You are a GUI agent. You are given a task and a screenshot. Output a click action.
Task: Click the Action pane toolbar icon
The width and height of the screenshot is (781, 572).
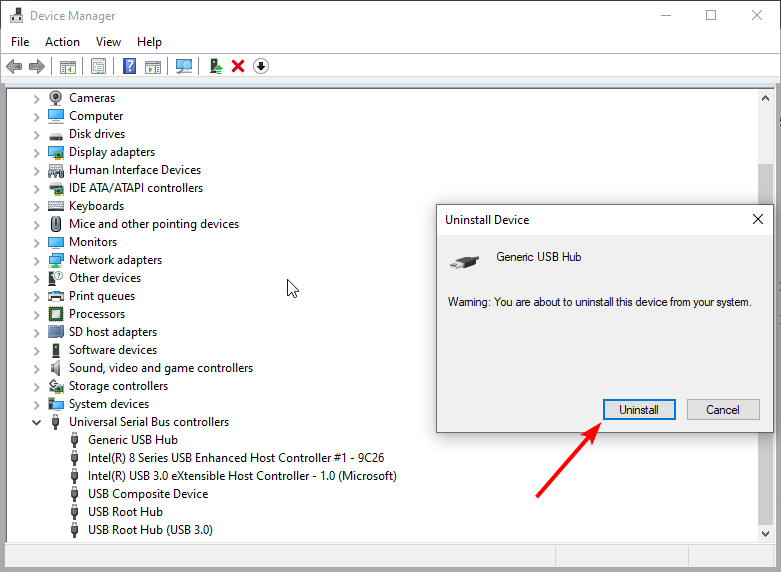click(153, 66)
